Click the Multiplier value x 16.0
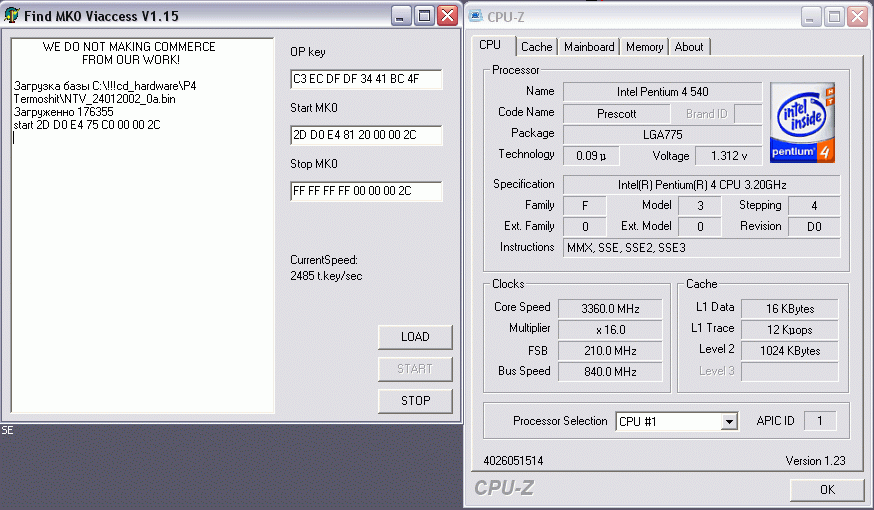Viewport: 874px width, 510px height. coord(610,329)
